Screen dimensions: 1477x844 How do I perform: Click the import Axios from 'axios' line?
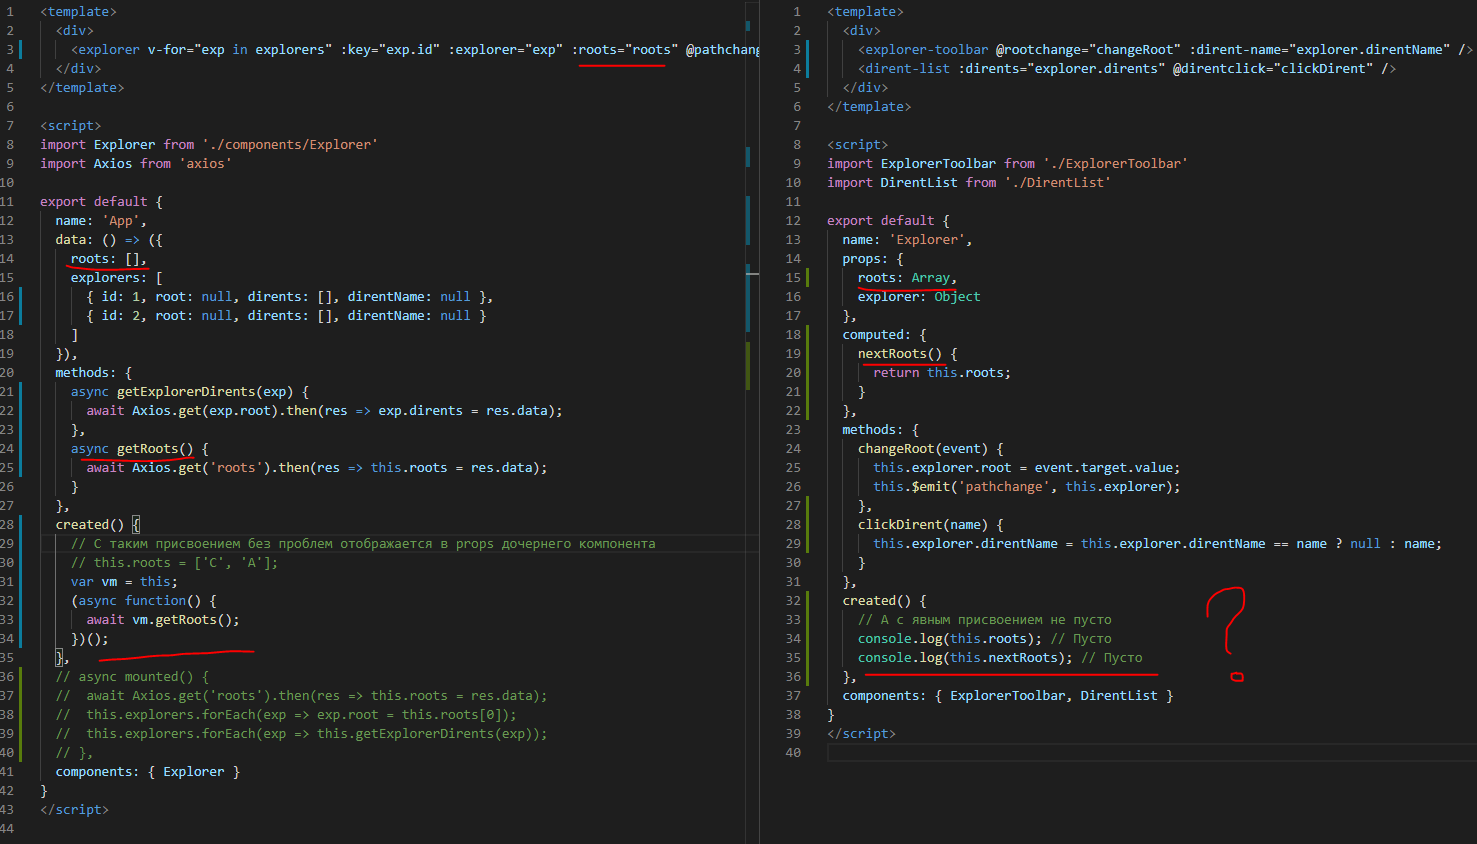[136, 163]
